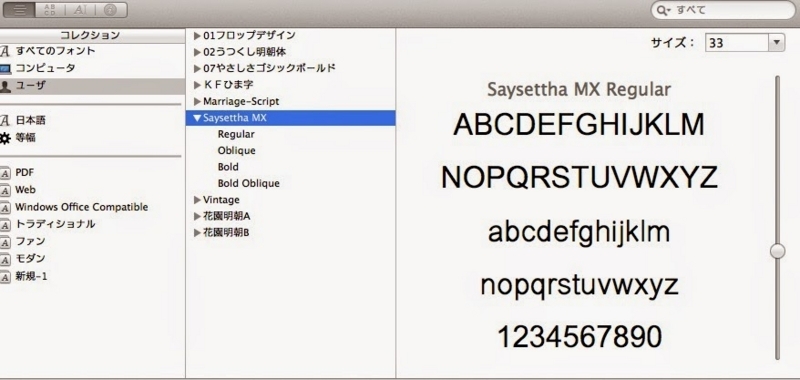
Task: Expand the 02うつくし明朝体 font family
Action: pos(197,53)
